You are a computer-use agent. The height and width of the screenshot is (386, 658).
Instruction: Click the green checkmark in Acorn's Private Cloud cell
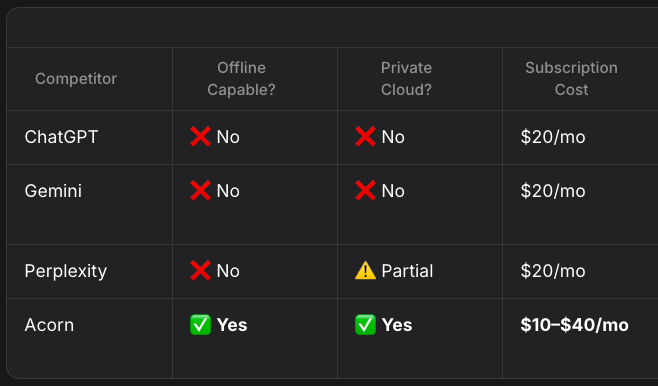[x=365, y=325]
